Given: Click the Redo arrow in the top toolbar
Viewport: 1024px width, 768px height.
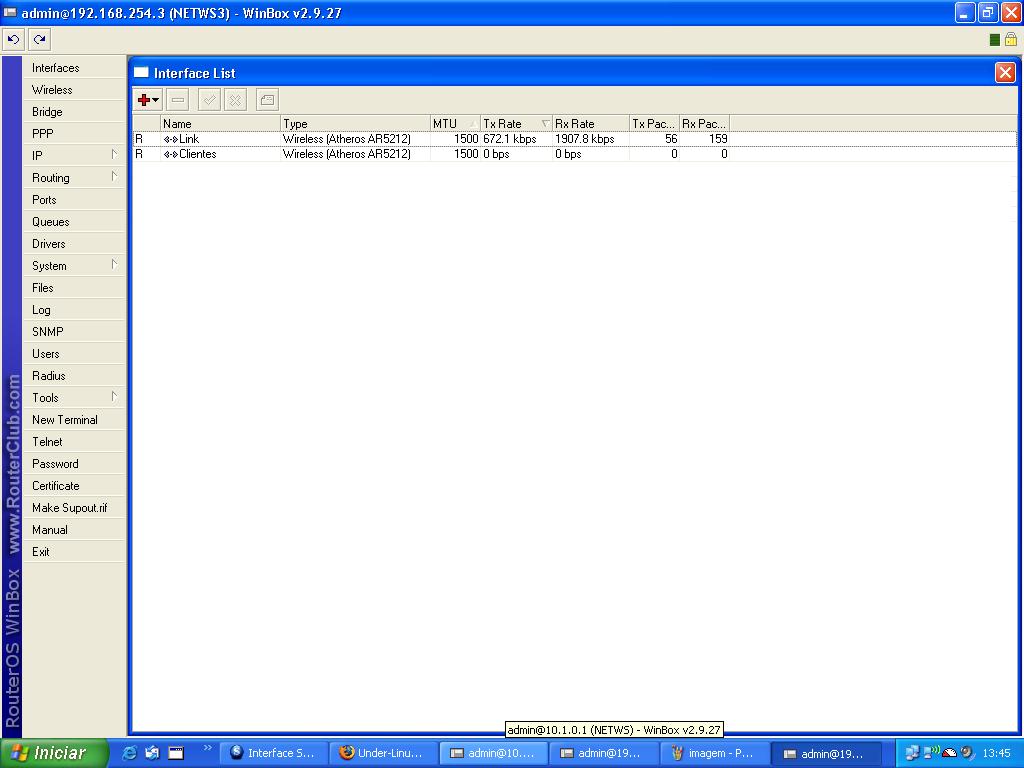Looking at the screenshot, I should (x=40, y=40).
